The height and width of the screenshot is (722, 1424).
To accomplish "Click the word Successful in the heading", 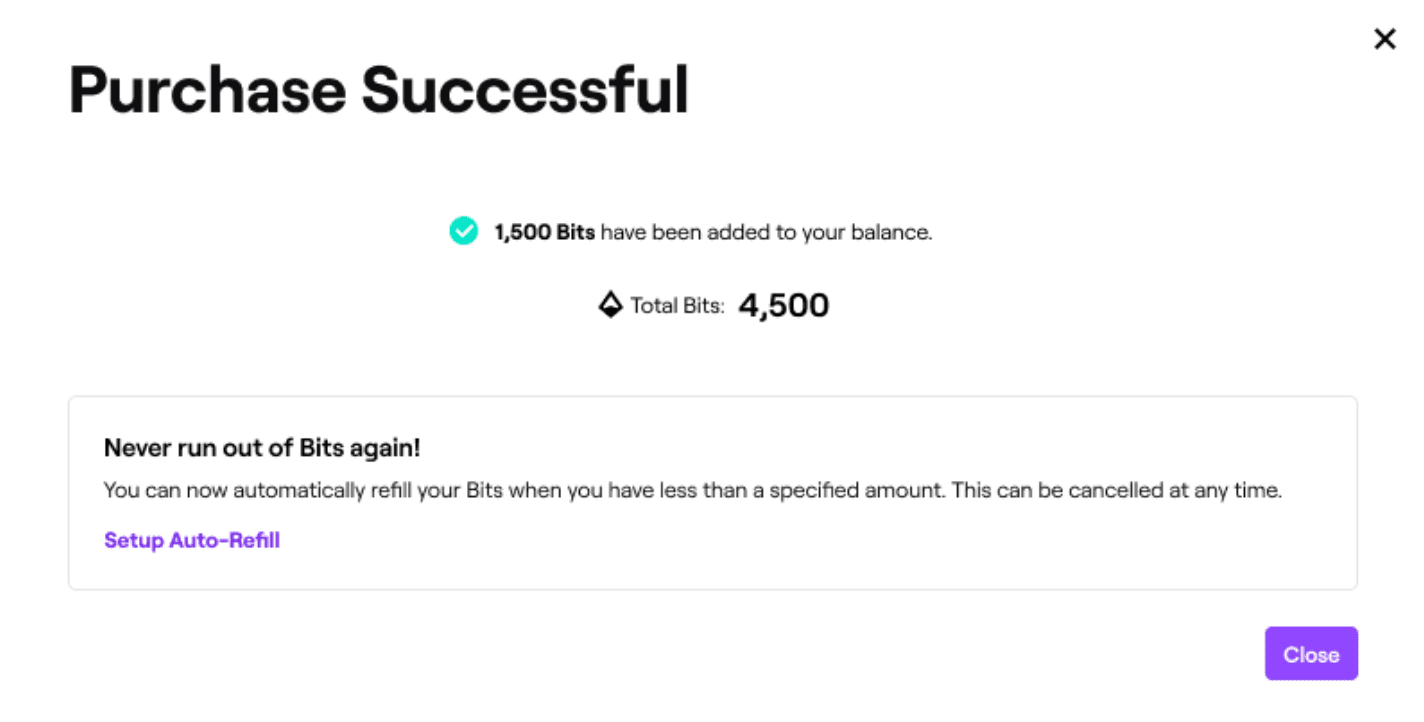I will pos(525,88).
